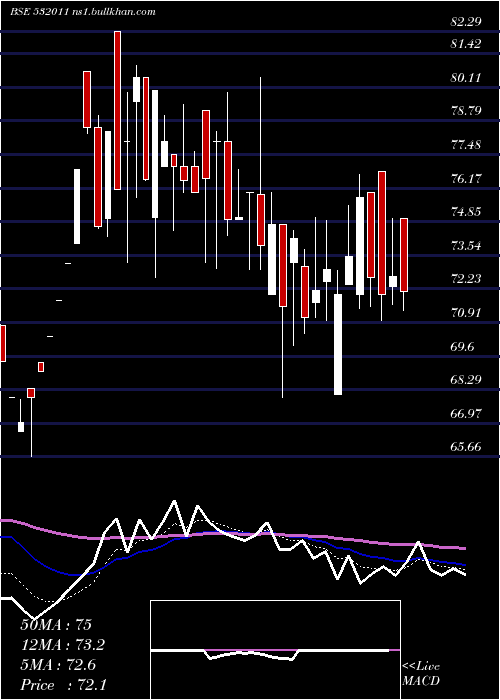Click the Price : 72.1 readout

click(x=63, y=684)
